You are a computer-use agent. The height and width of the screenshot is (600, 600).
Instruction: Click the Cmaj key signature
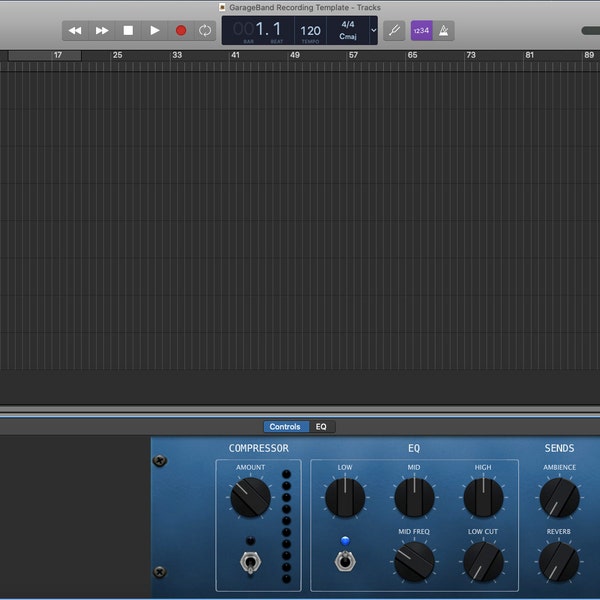(348, 37)
